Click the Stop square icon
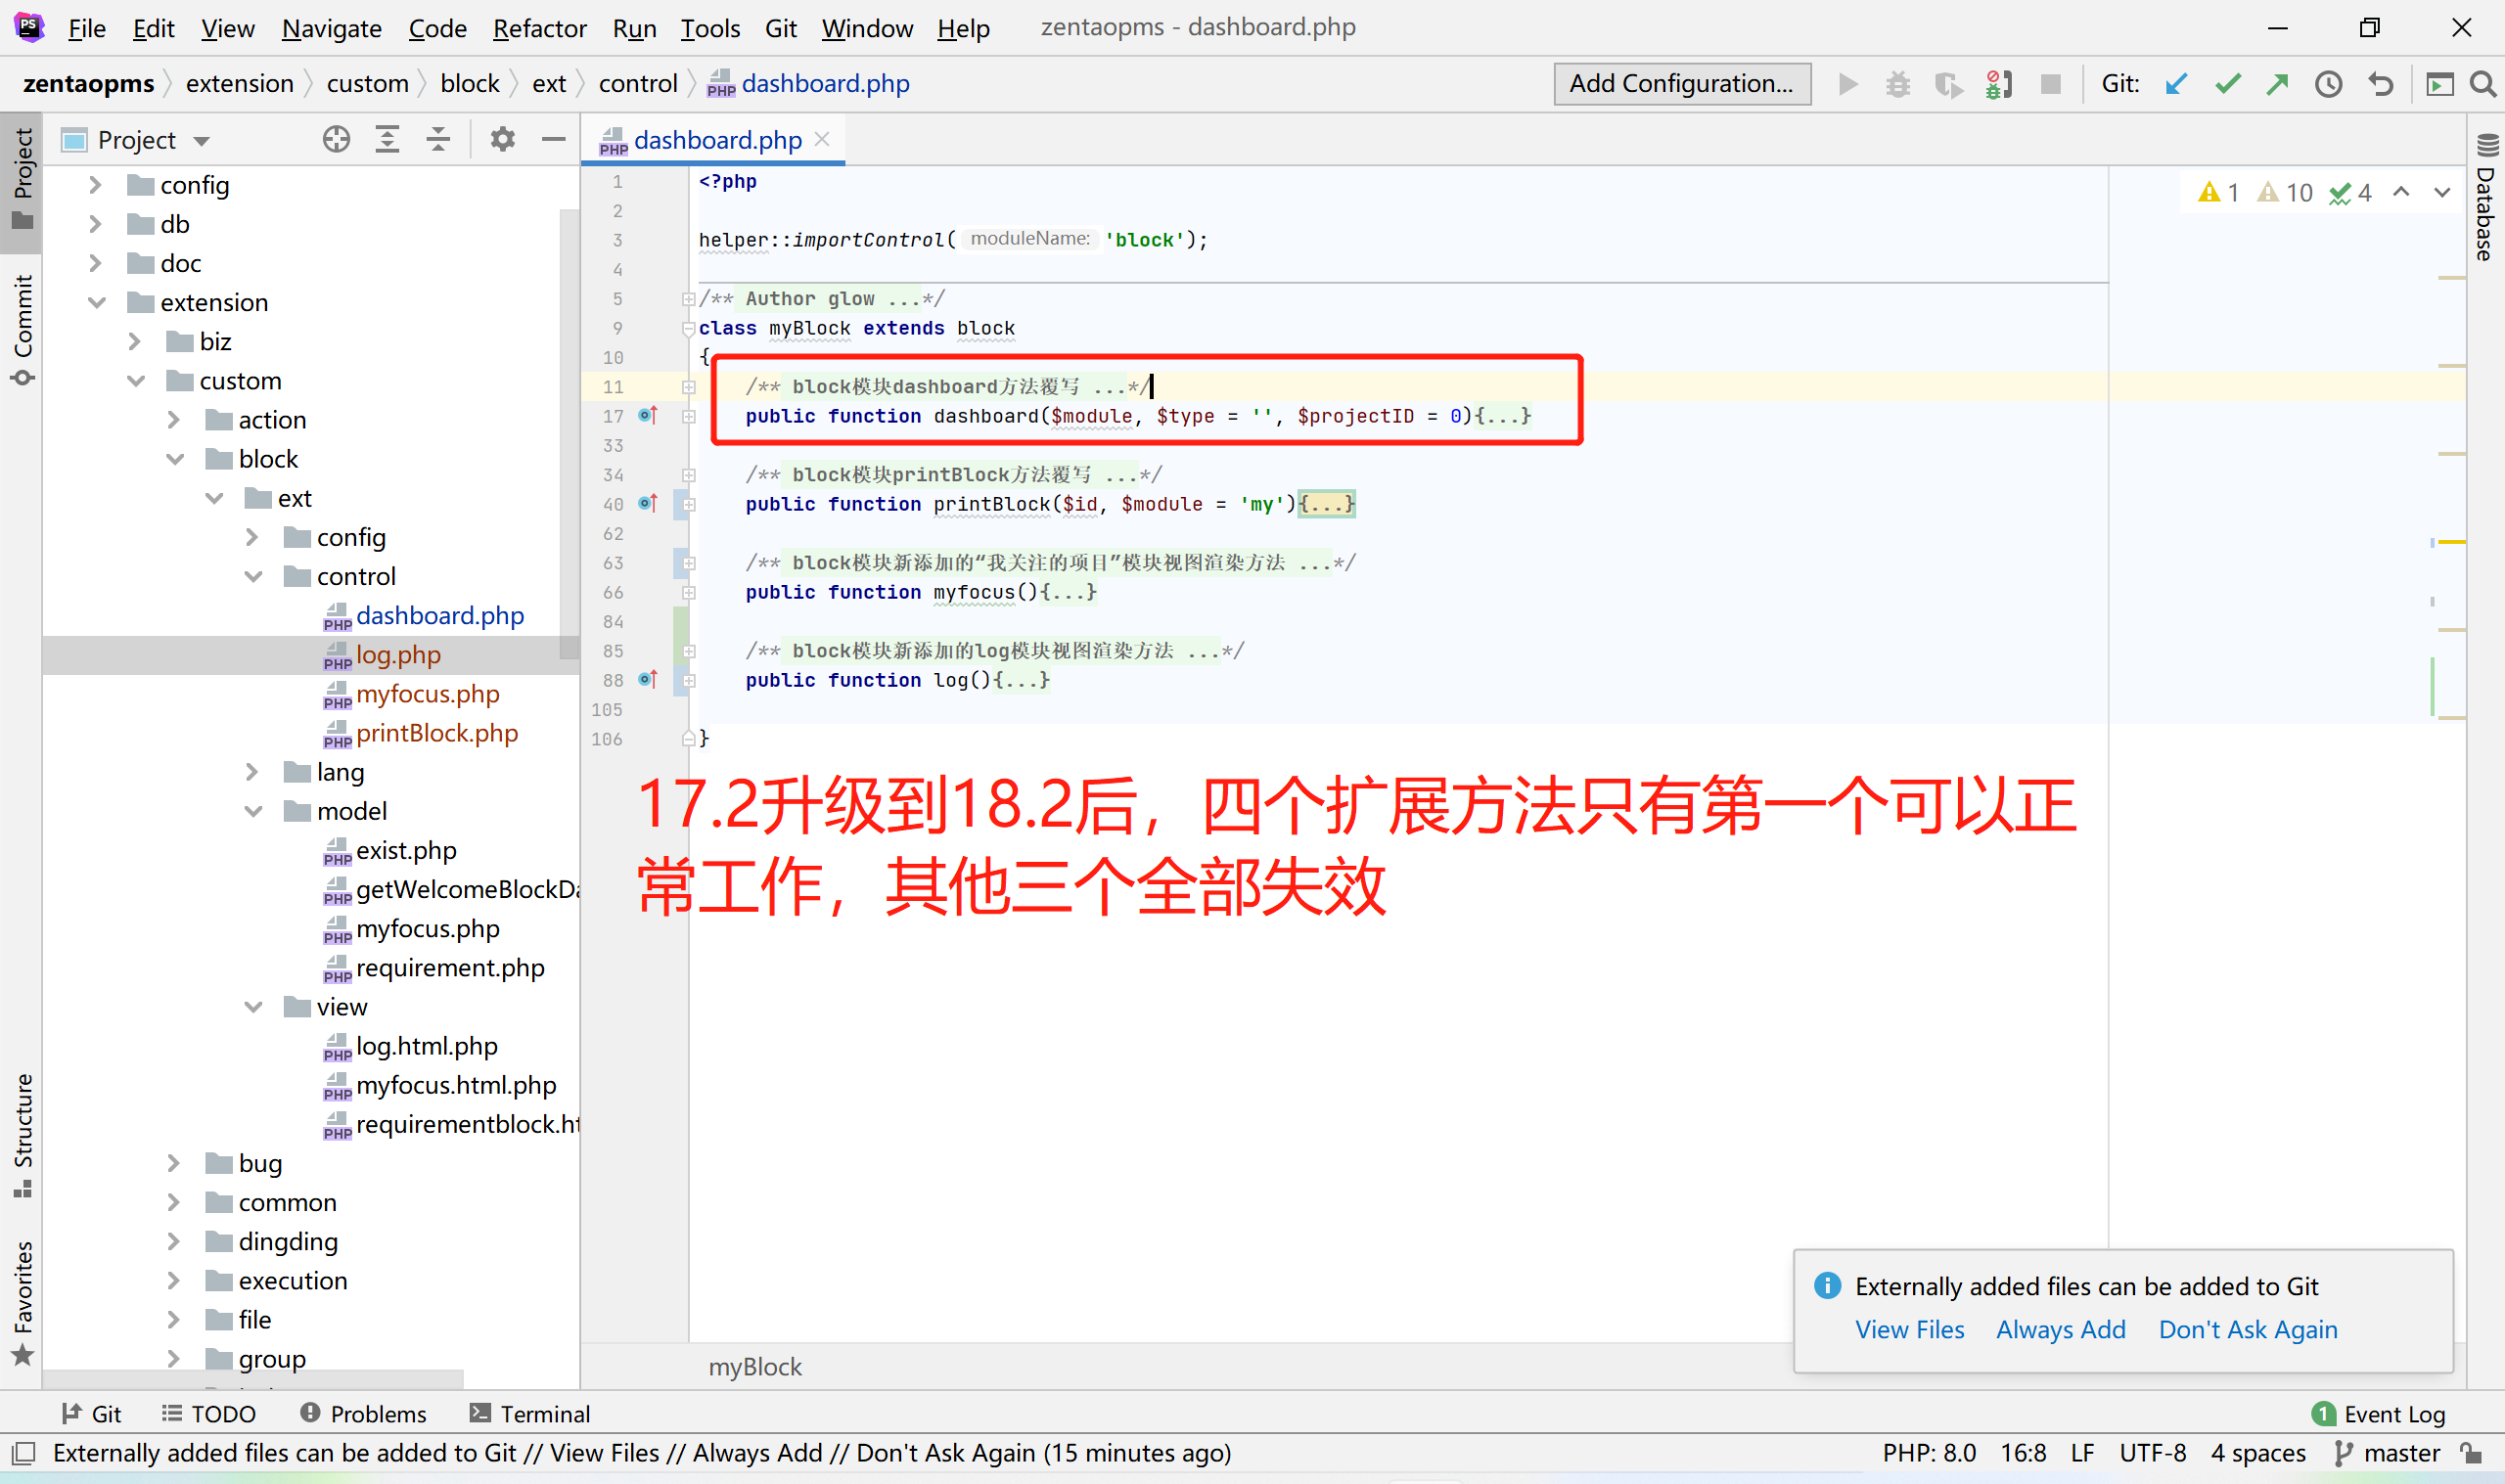This screenshot has height=1484, width=2505. coord(2050,84)
